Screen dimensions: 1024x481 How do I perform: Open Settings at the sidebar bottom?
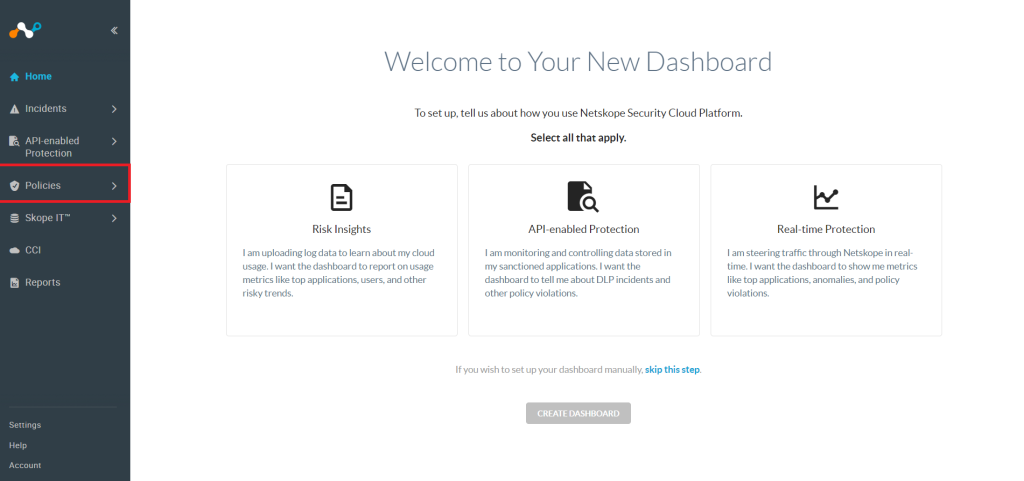tap(25, 425)
